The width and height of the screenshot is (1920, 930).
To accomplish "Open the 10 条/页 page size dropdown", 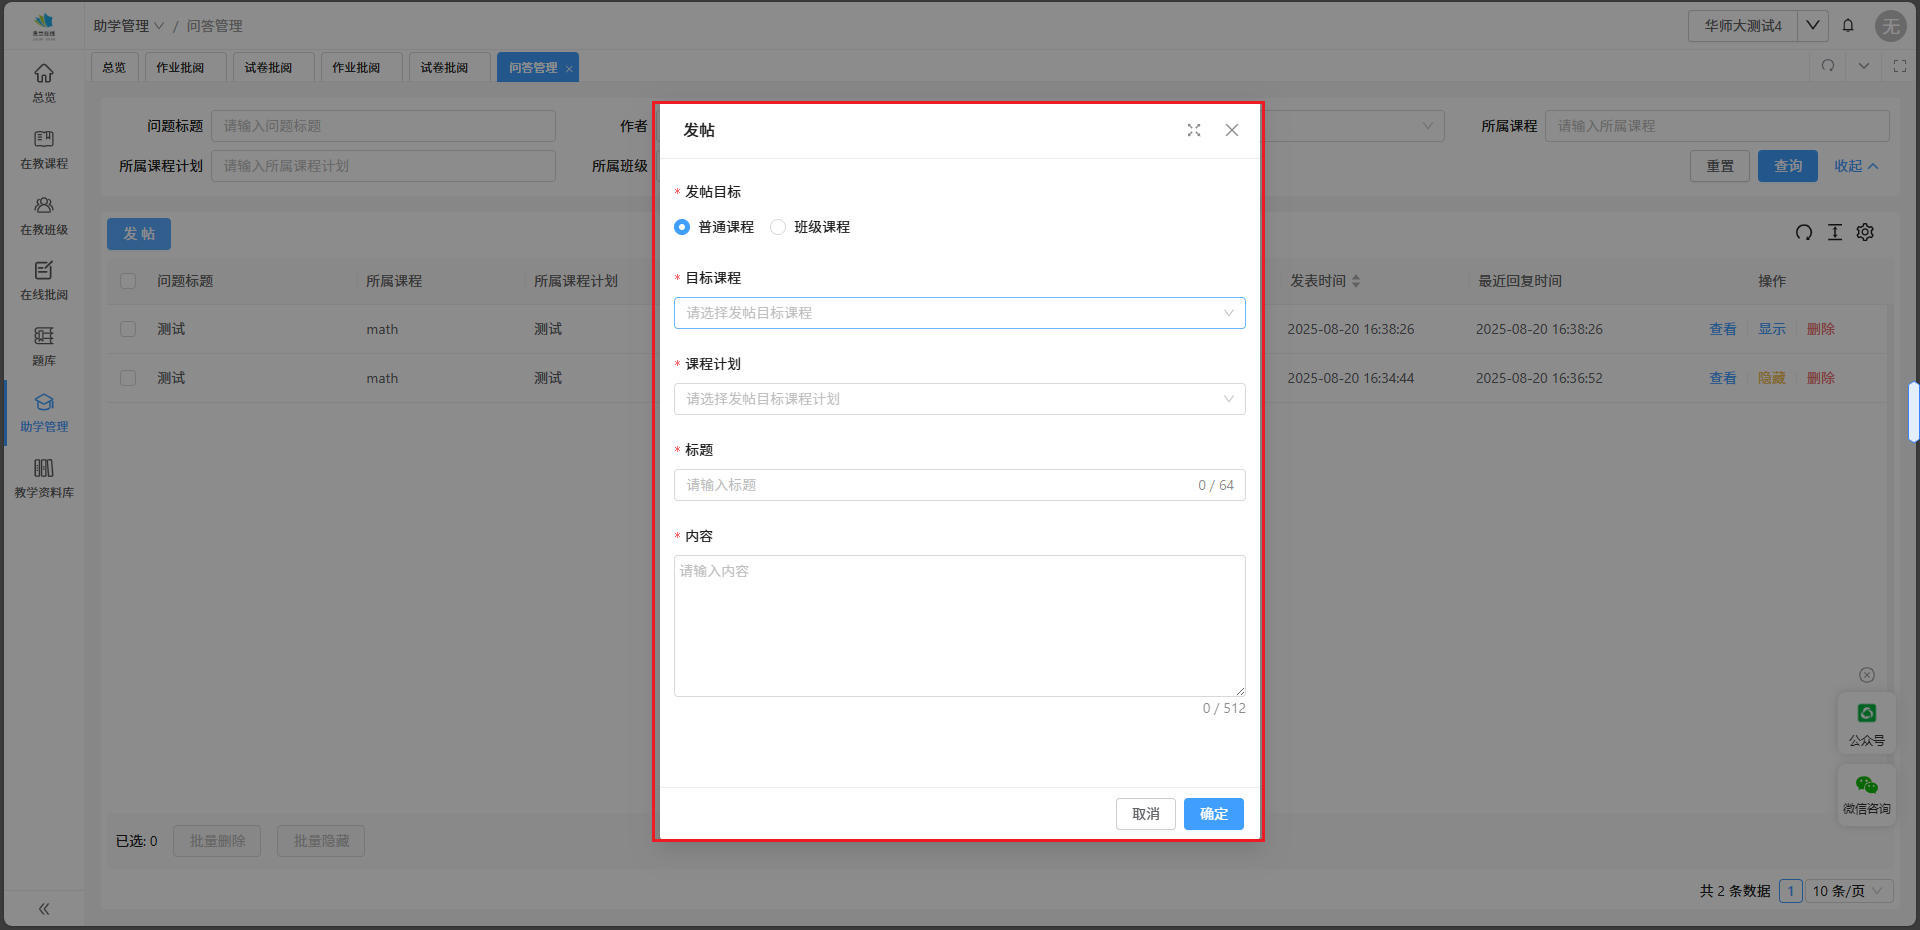I will coord(1848,891).
